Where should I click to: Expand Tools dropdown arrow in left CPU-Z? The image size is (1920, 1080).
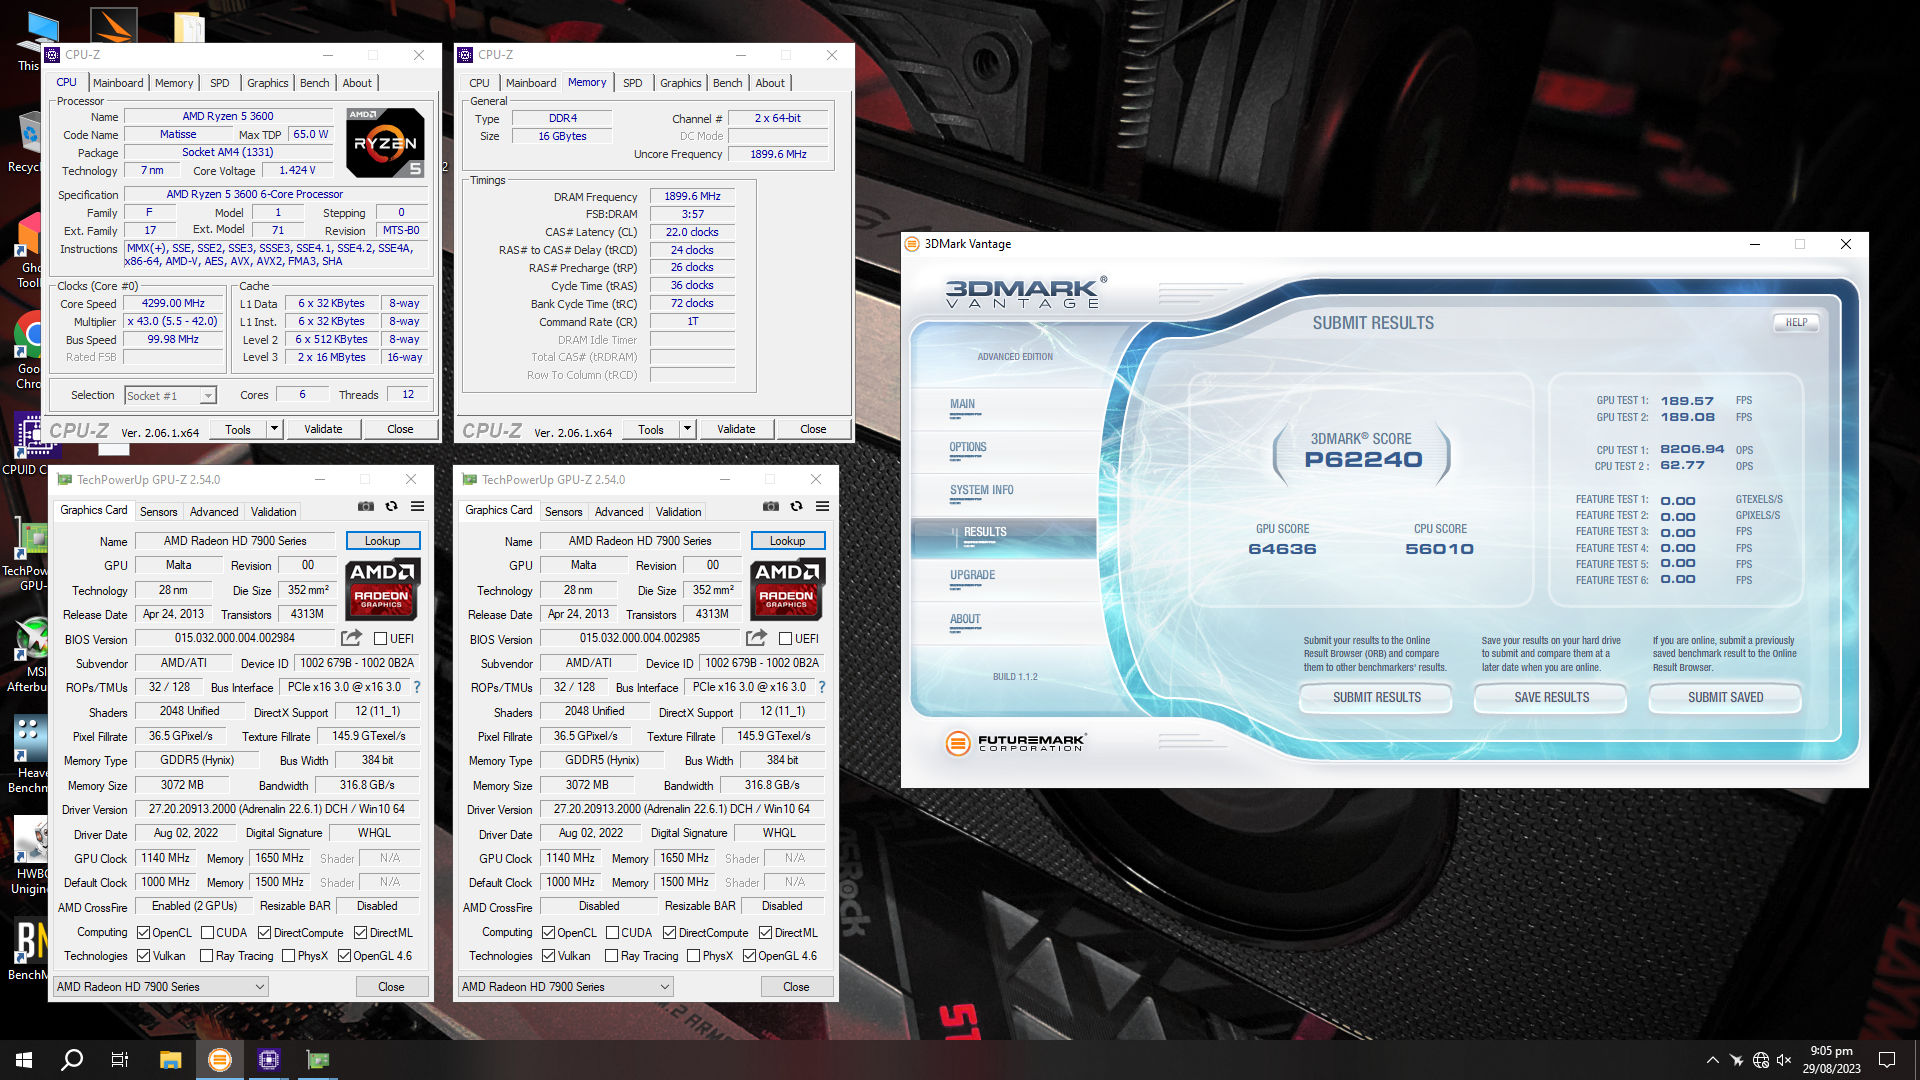point(274,429)
